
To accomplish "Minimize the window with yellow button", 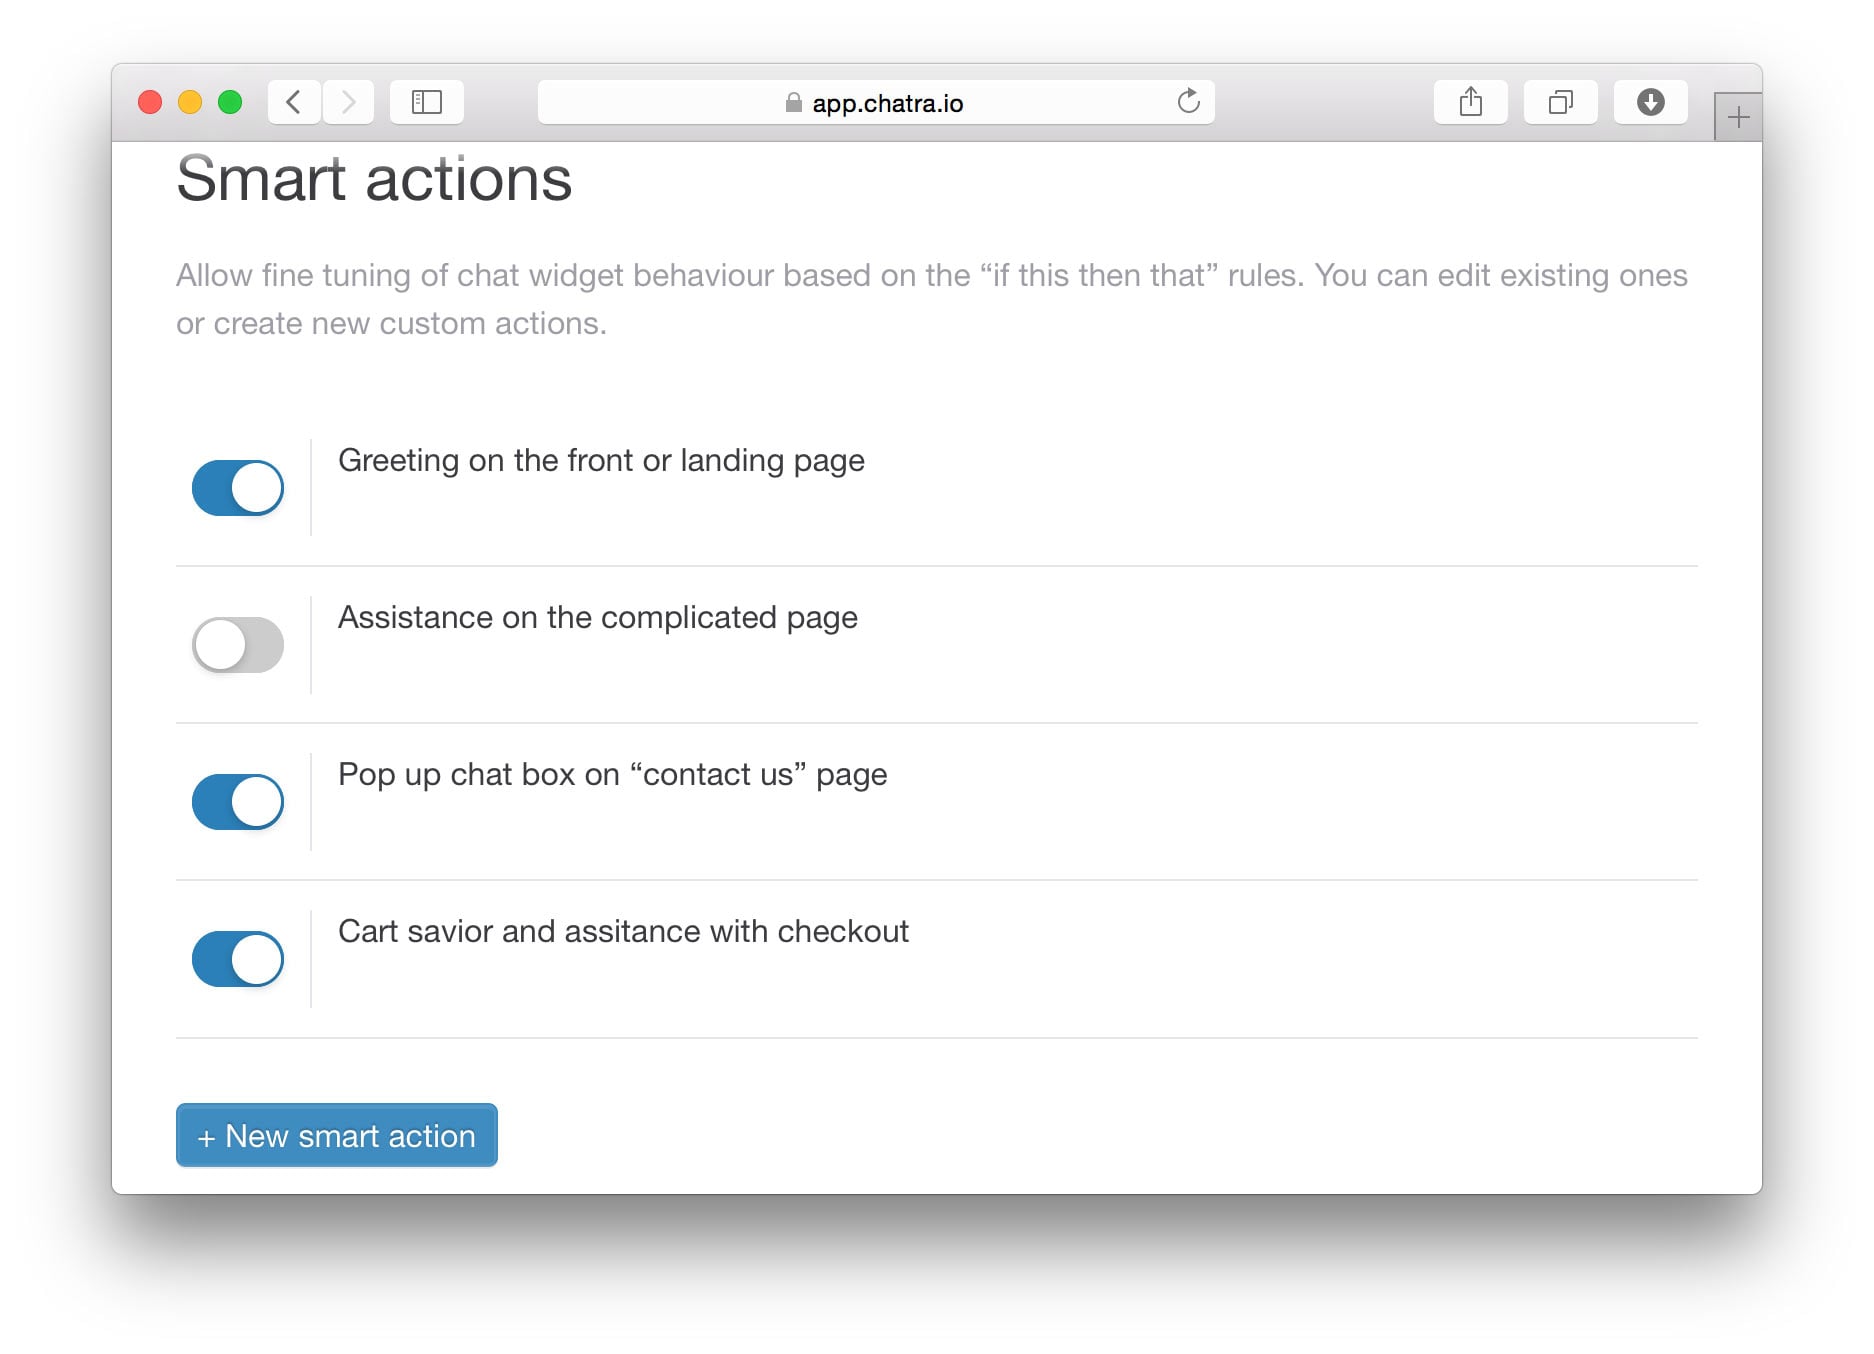I will point(190,102).
